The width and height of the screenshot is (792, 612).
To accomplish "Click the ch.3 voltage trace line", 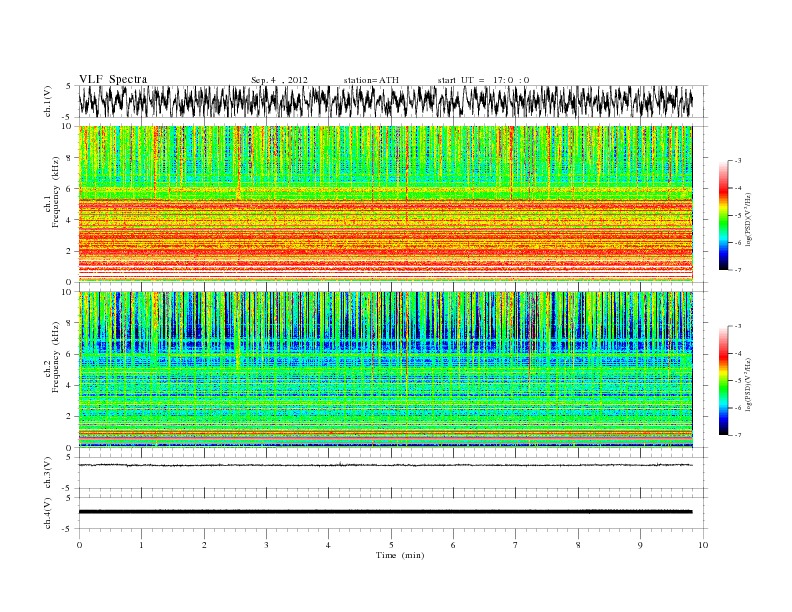I will [385, 465].
